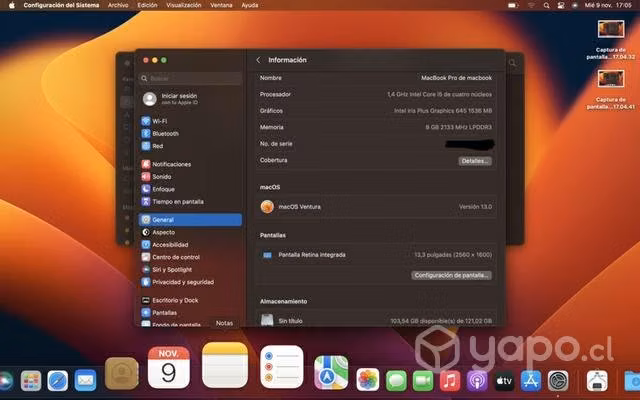Open Calendar from the Dock
The height and width of the screenshot is (400, 640).
[x=169, y=368]
